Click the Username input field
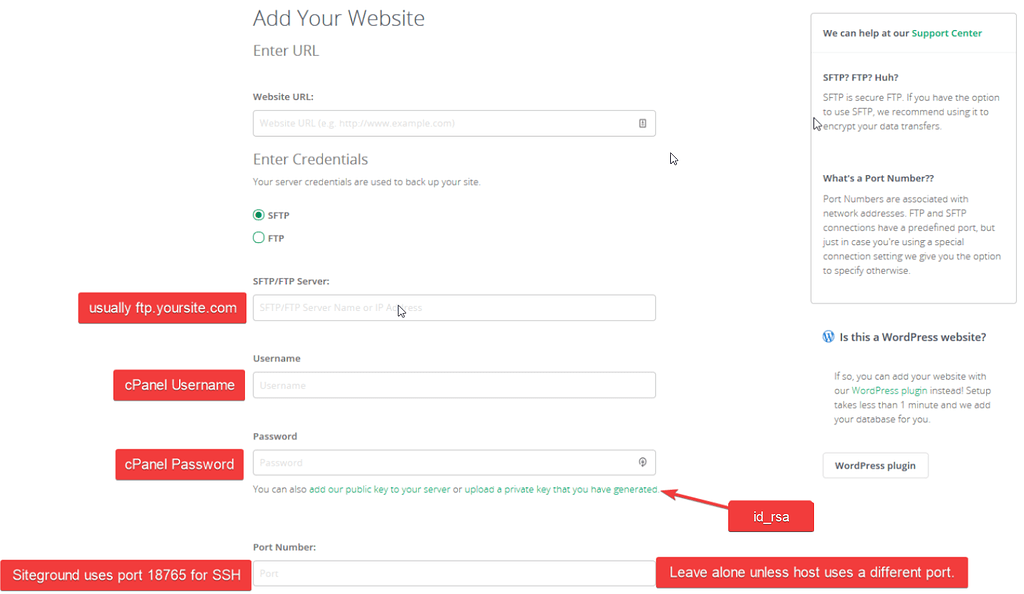Viewport: 1024px width, 594px height. (x=454, y=385)
